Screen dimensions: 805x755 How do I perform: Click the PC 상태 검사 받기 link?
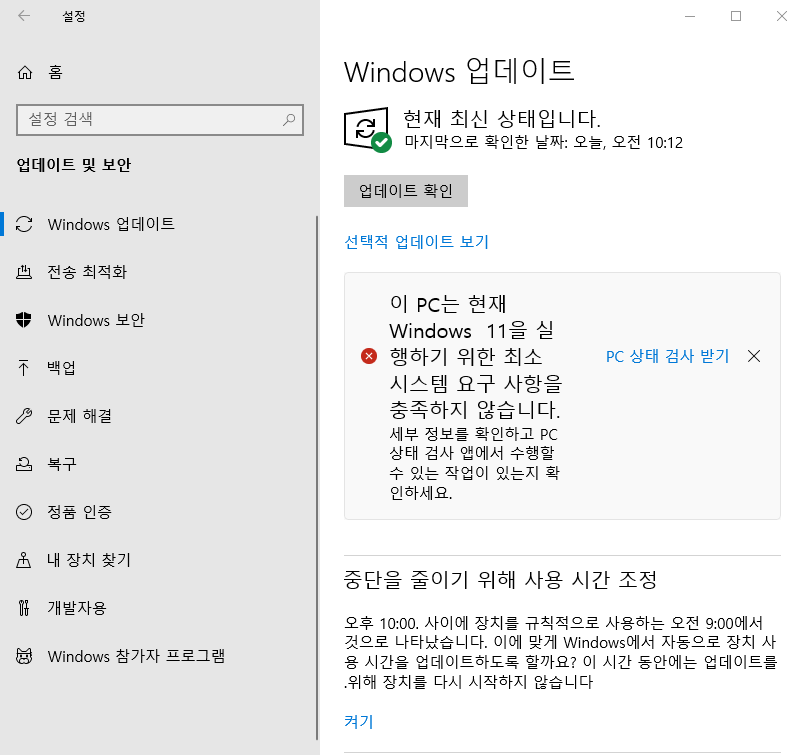click(x=667, y=356)
